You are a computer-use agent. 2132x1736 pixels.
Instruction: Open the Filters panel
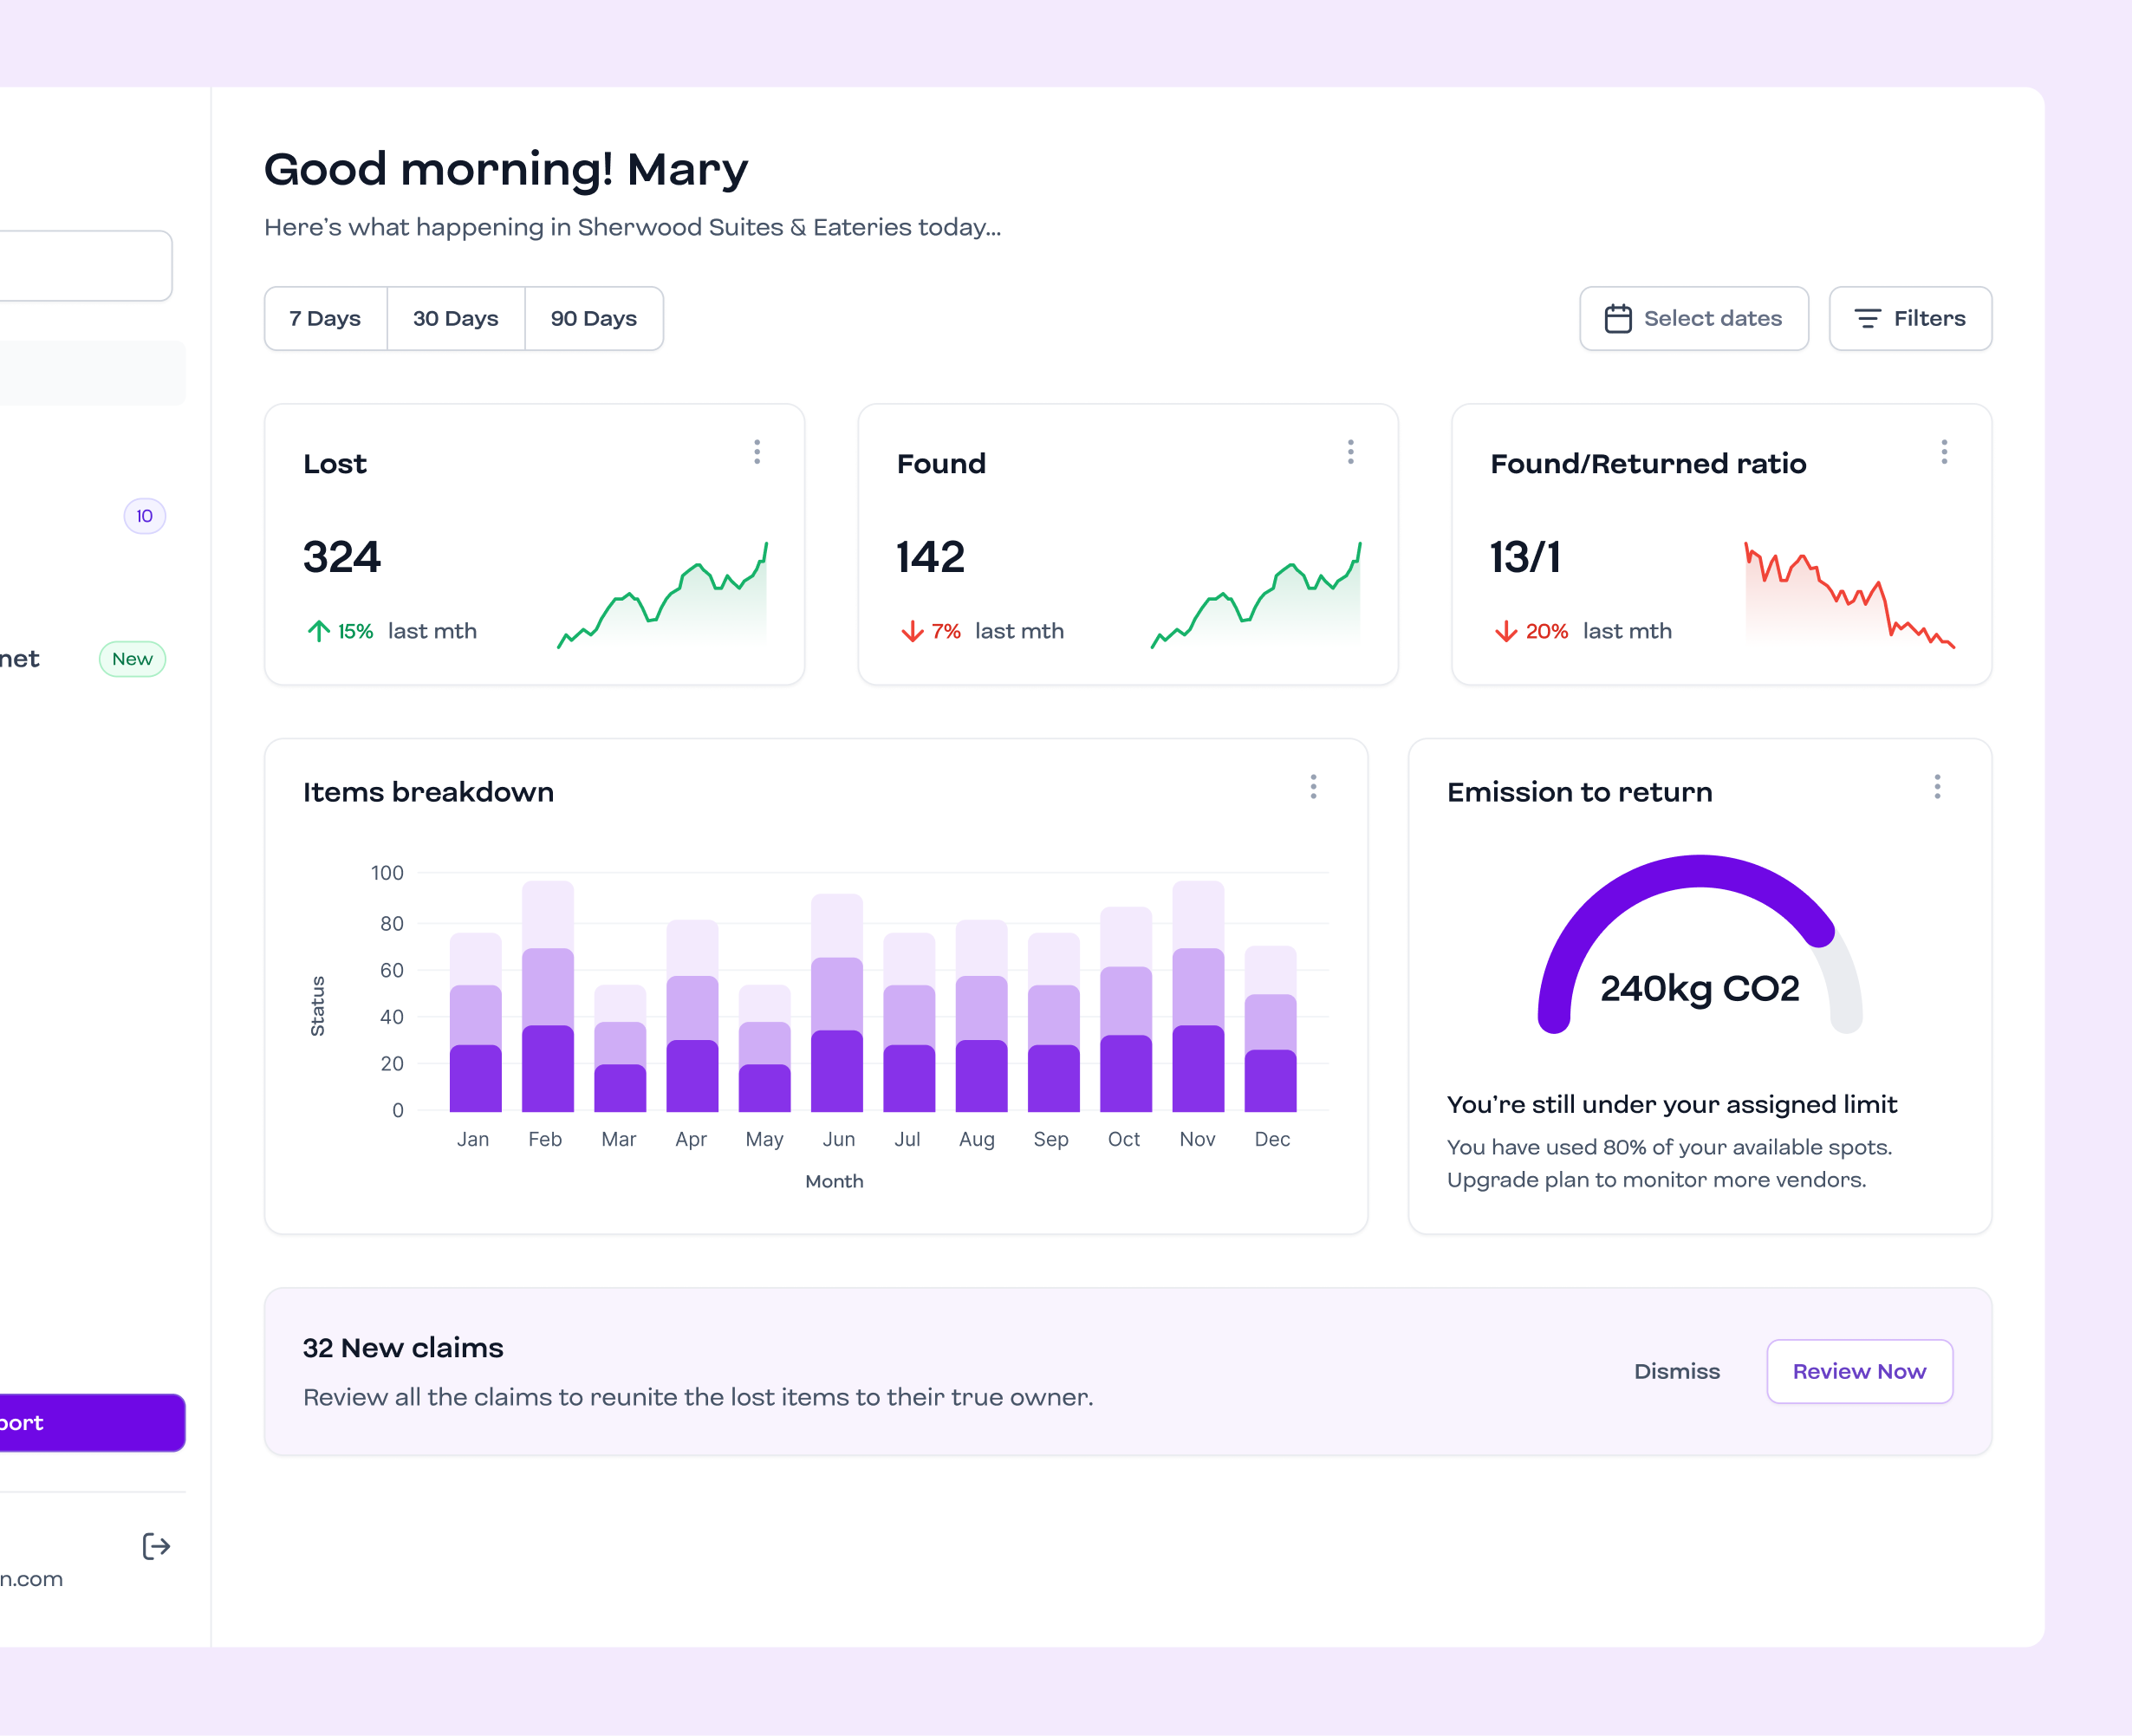pyautogui.click(x=1910, y=318)
